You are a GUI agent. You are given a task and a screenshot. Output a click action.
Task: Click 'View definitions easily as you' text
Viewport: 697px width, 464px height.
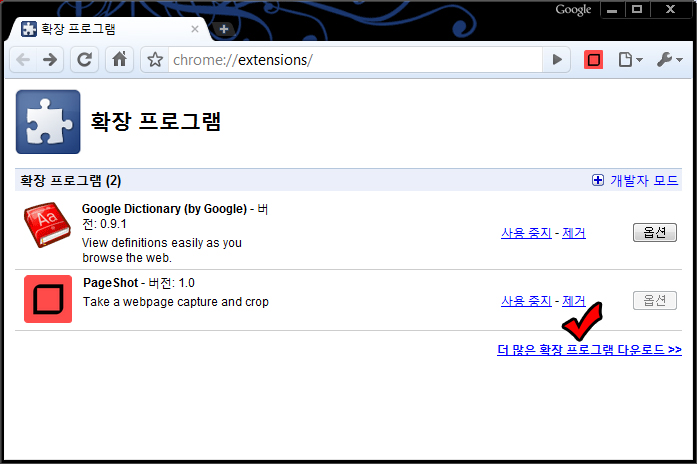pos(162,243)
